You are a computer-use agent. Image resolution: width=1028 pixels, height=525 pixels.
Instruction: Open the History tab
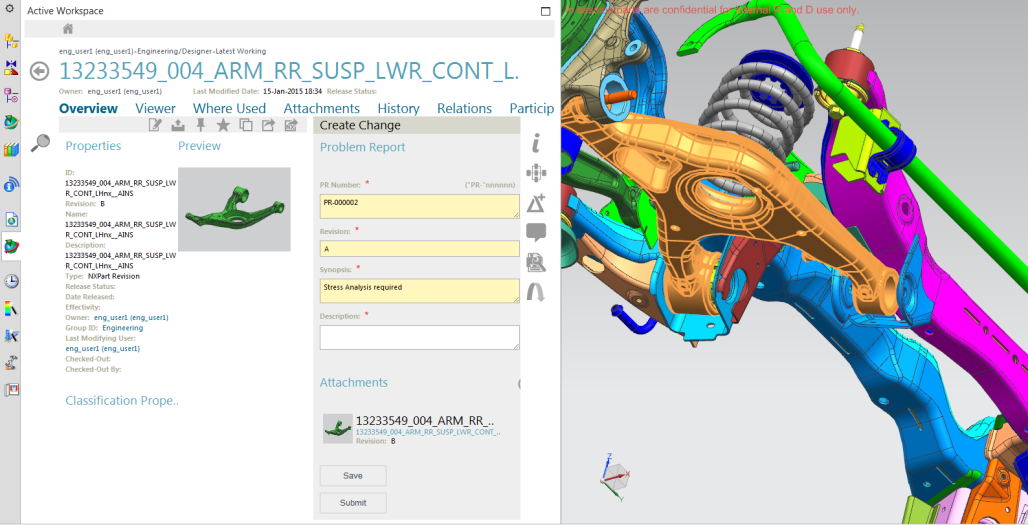click(x=399, y=108)
